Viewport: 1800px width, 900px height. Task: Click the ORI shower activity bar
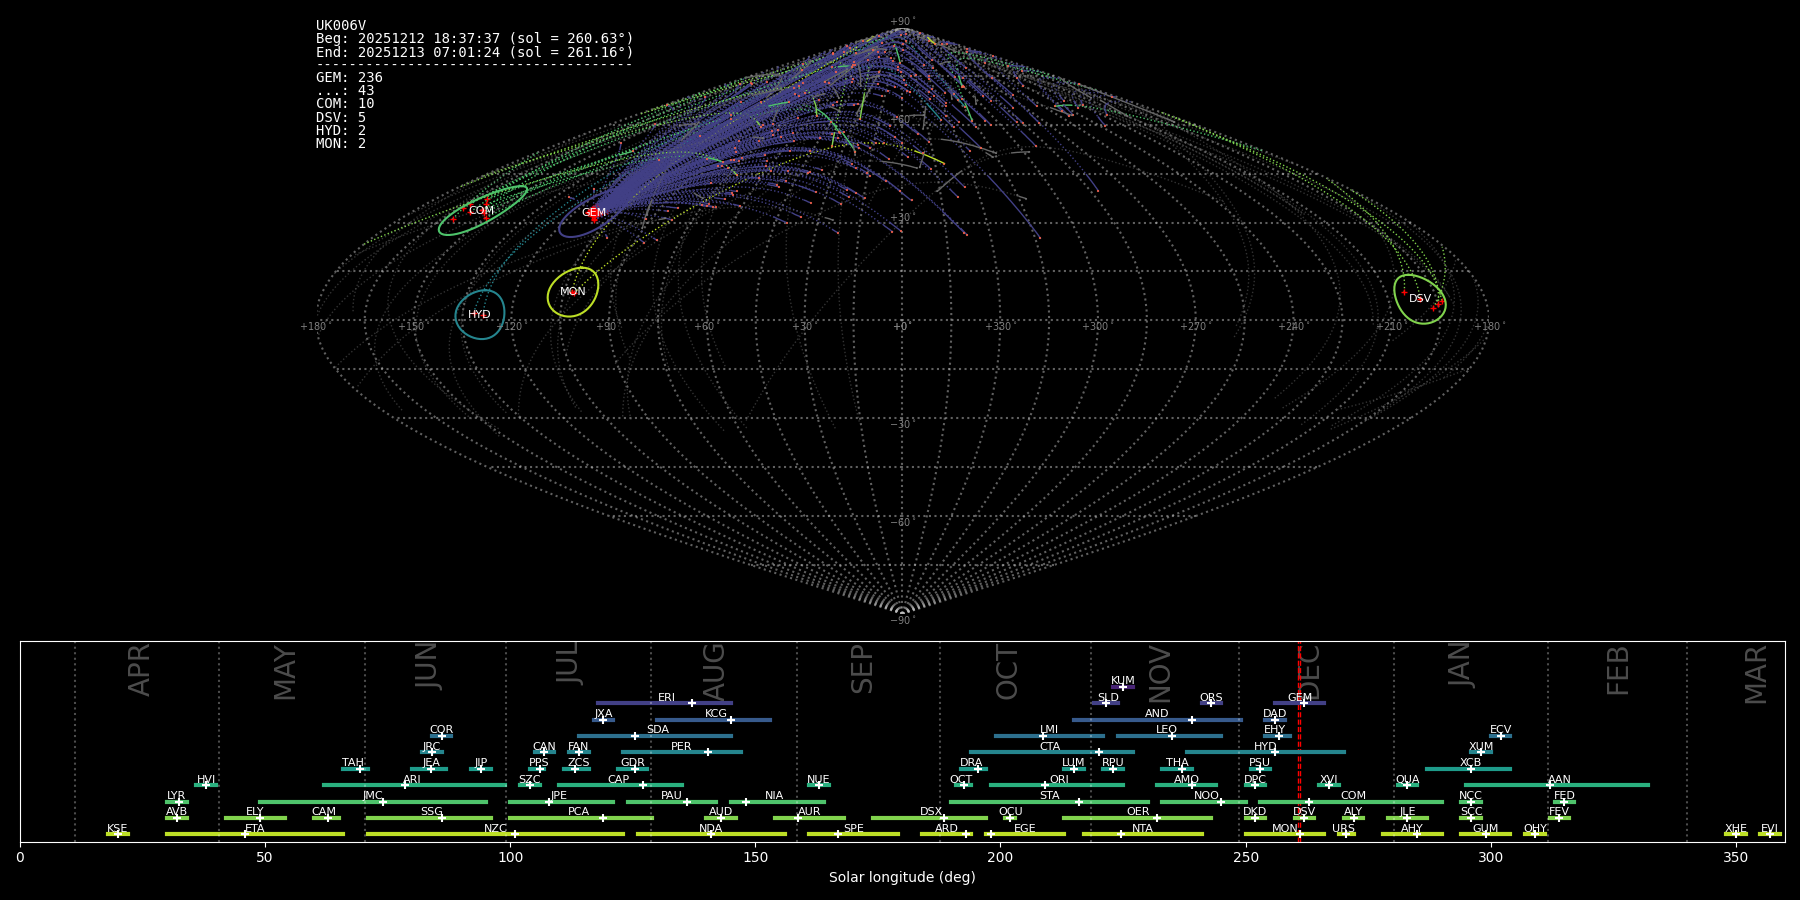(x=1056, y=785)
